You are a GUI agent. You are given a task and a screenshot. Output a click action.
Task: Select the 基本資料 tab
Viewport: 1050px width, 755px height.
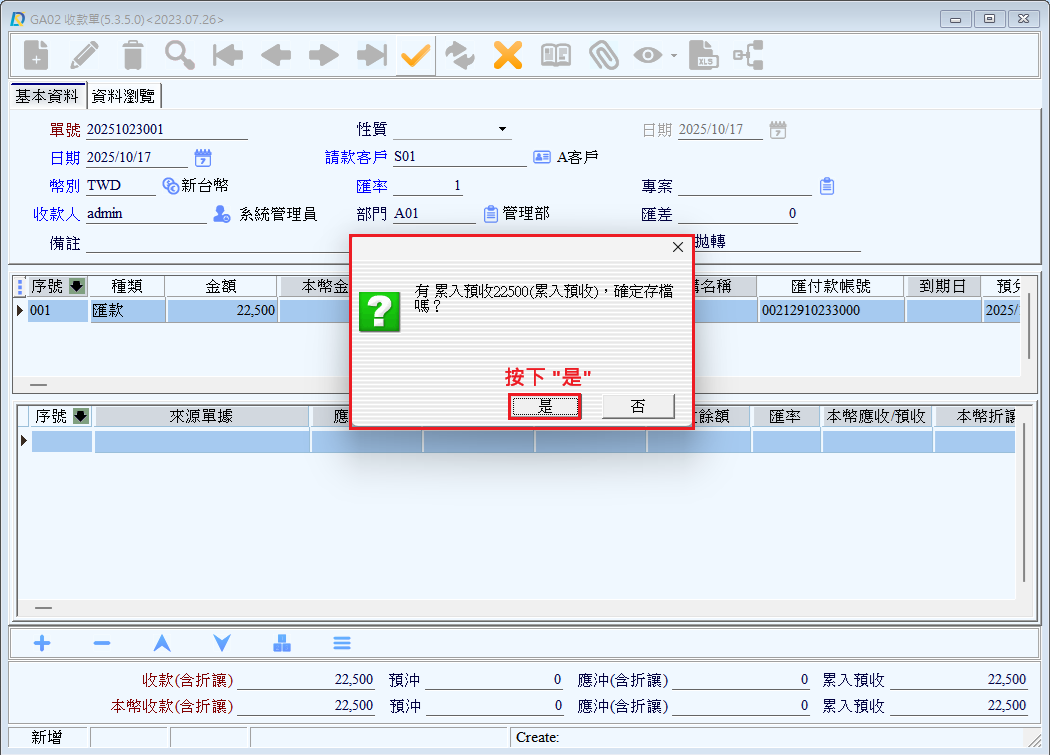click(47, 96)
